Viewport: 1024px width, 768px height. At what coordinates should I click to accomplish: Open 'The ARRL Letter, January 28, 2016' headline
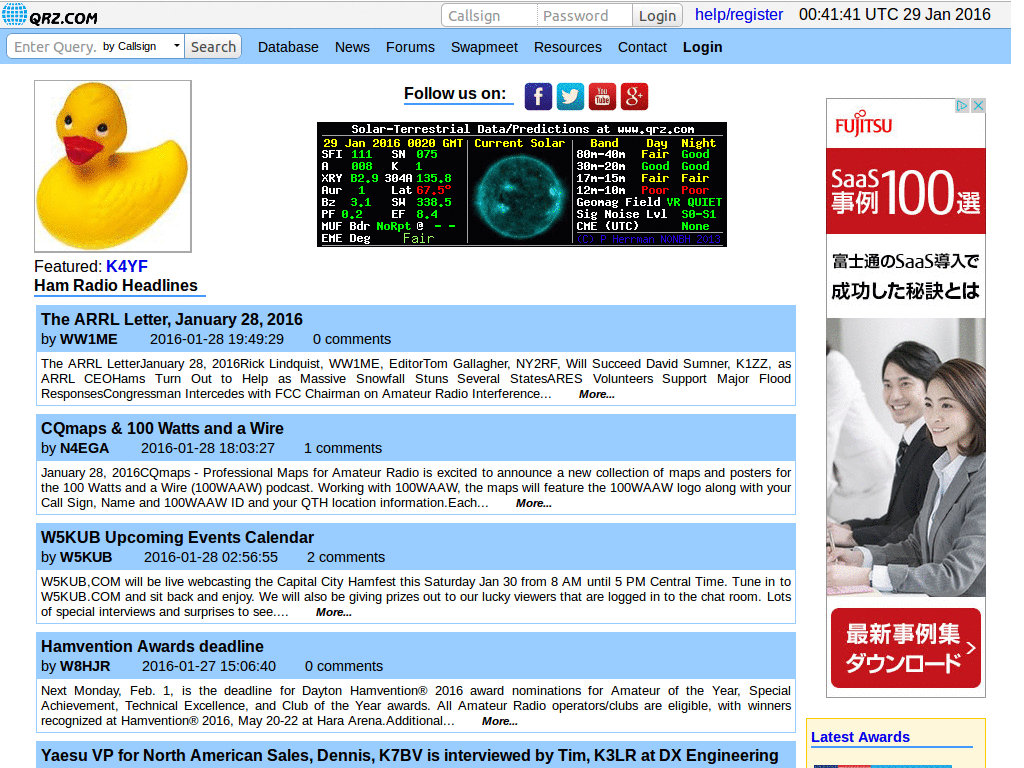click(172, 319)
